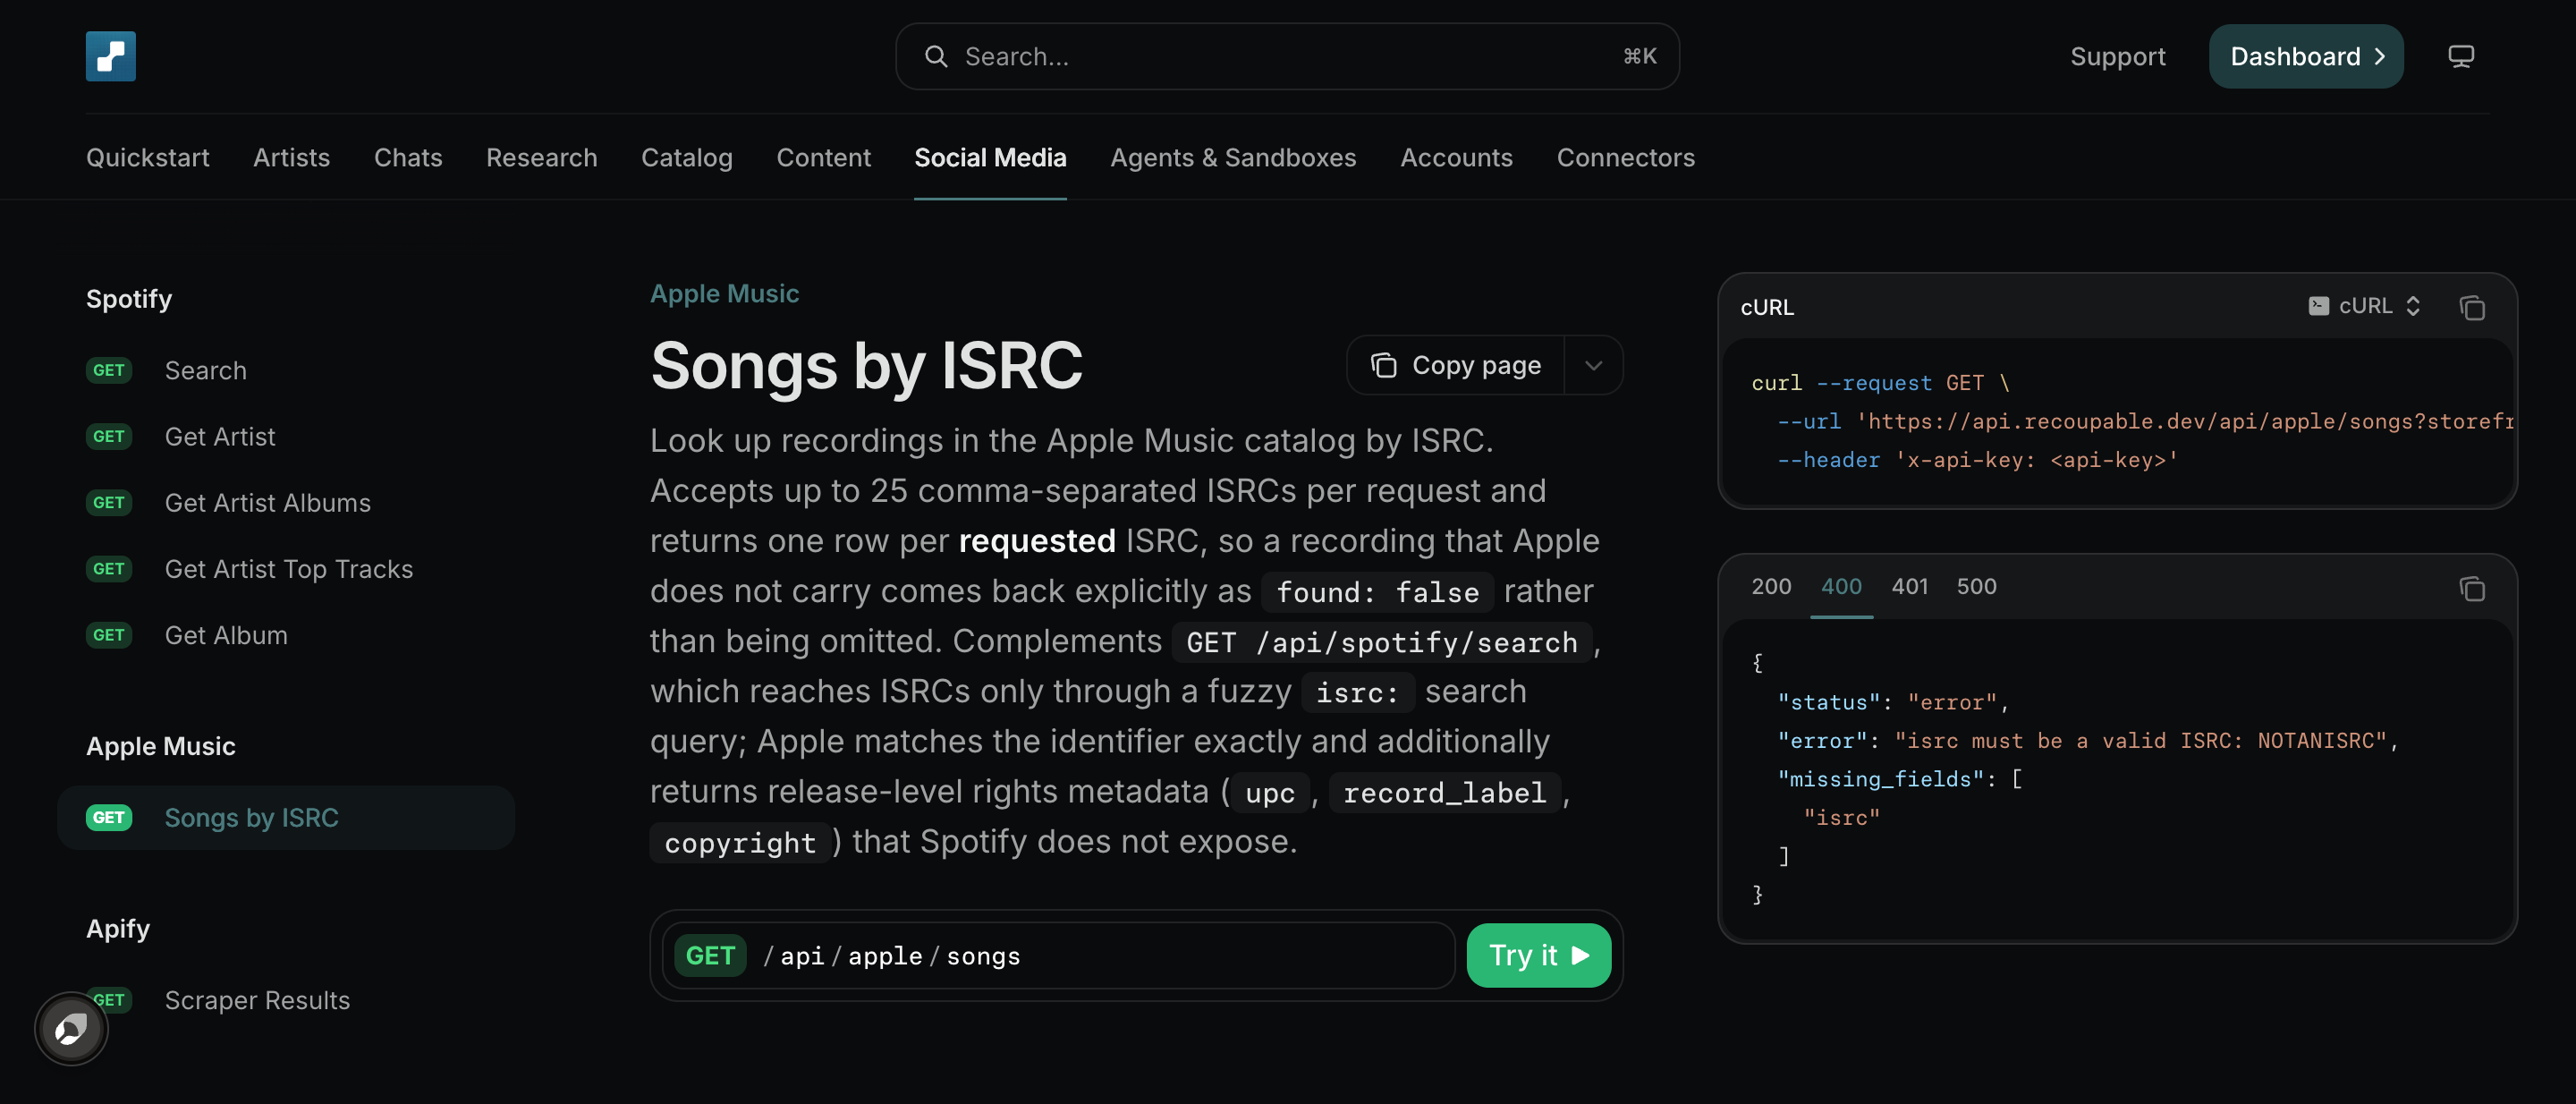The image size is (2576, 1104).
Task: Click the cURL panel title text
Action: coord(1767,307)
